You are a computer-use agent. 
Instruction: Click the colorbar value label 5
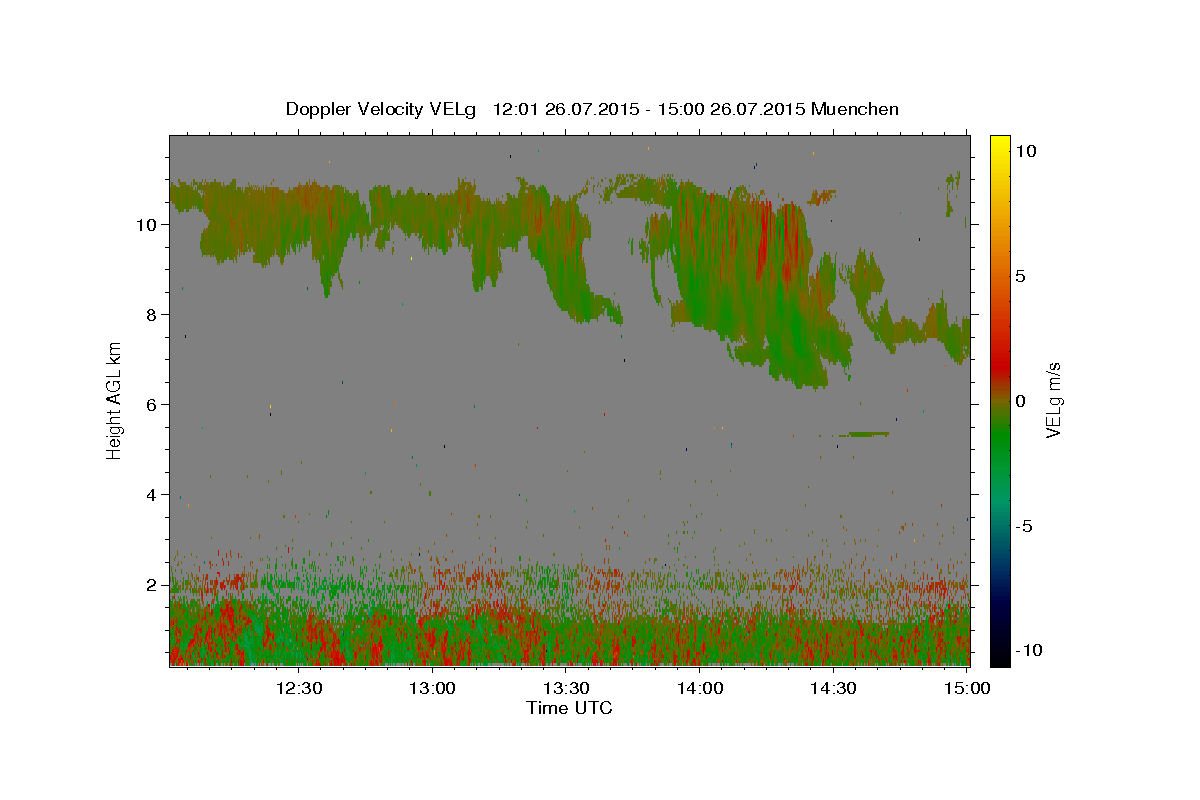[1021, 276]
